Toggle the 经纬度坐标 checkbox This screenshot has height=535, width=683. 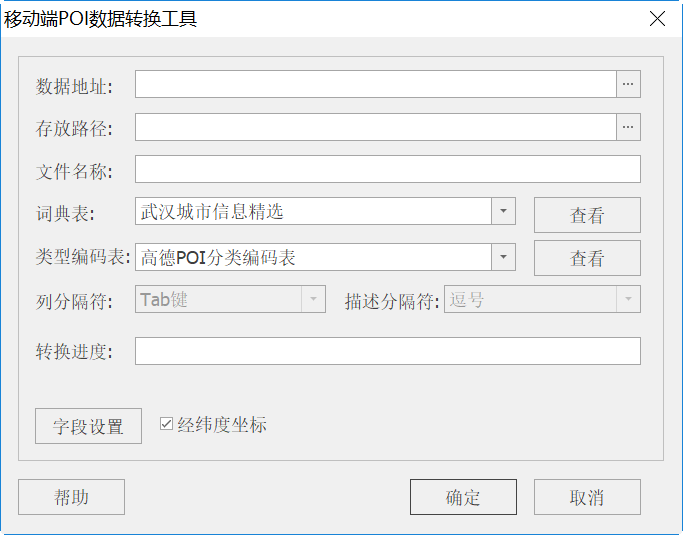pos(167,425)
